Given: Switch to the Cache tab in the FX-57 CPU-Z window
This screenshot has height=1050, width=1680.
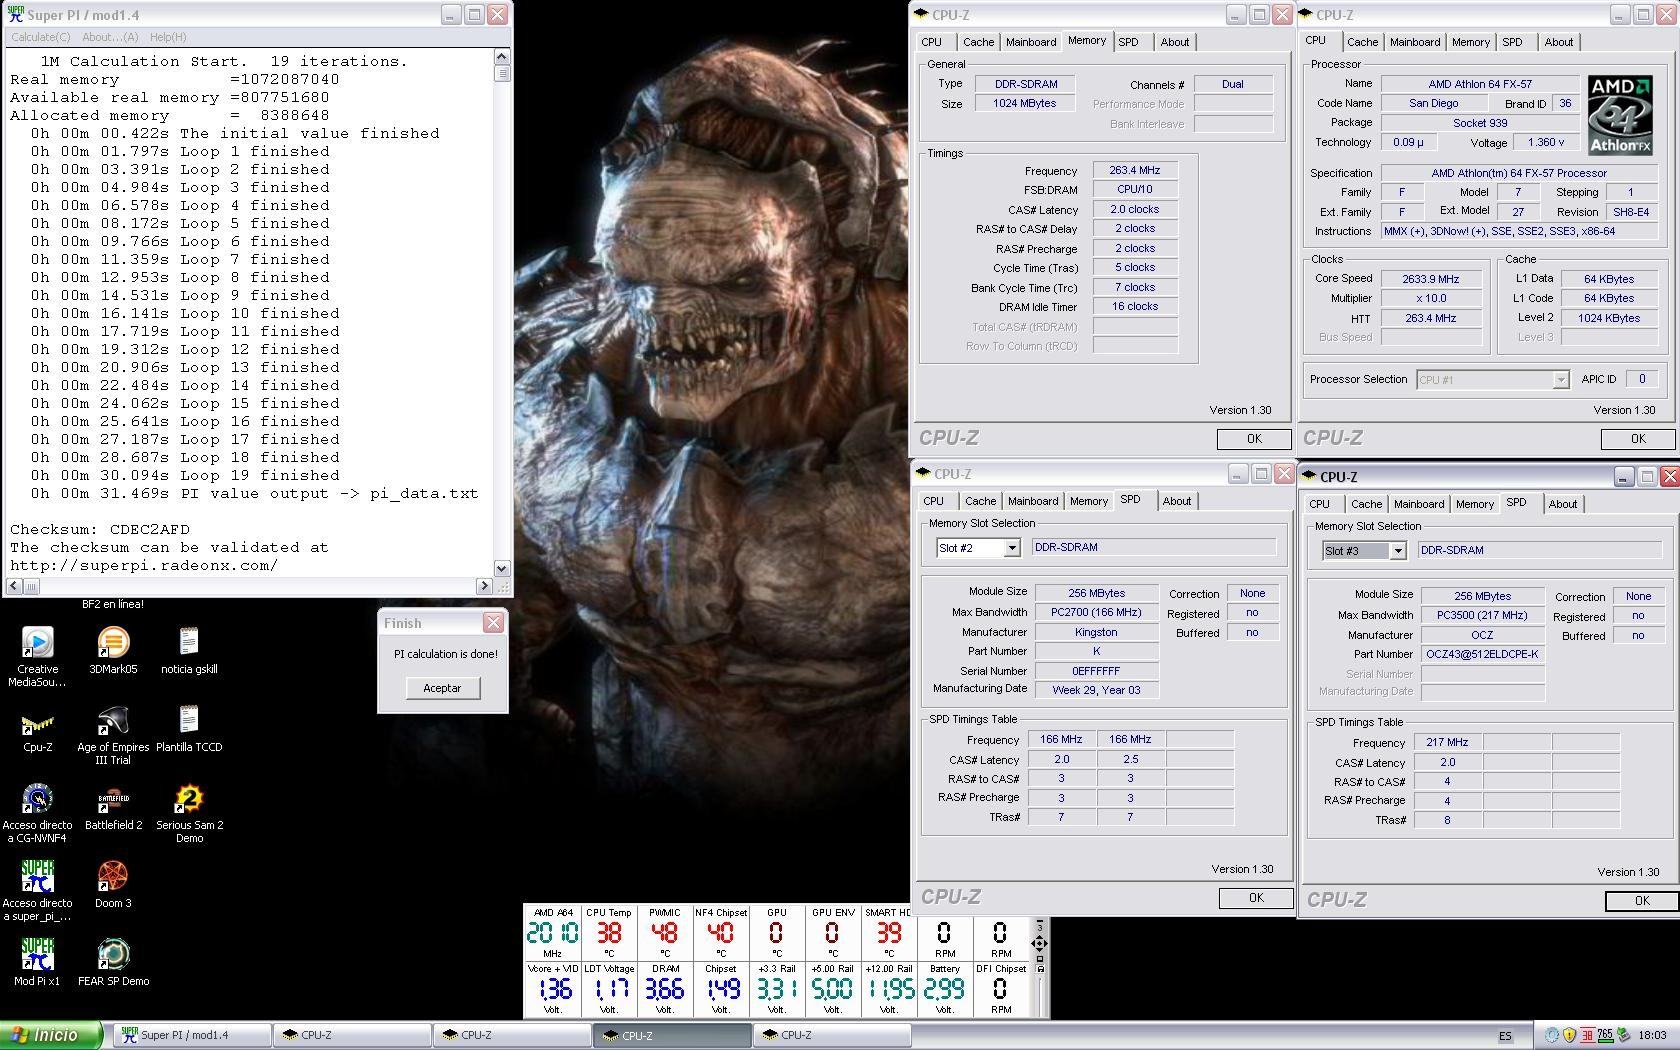Looking at the screenshot, I should click(1362, 42).
